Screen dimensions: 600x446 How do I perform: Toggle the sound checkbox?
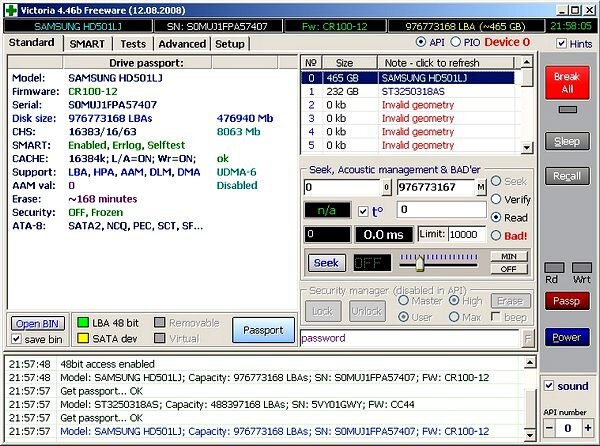click(x=549, y=386)
